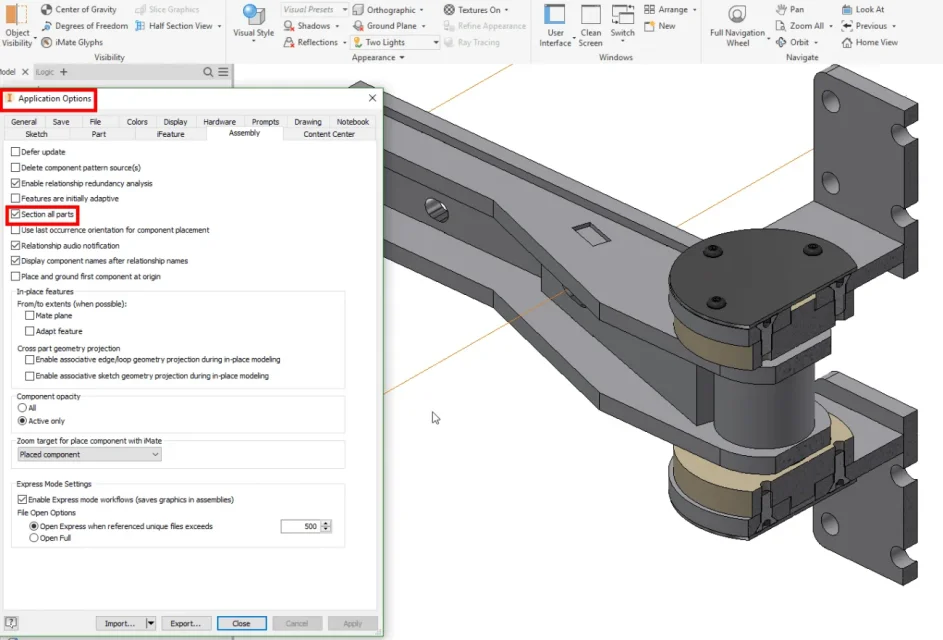Enable the Defer update checkbox
Image resolution: width=943 pixels, height=640 pixels.
tap(16, 152)
